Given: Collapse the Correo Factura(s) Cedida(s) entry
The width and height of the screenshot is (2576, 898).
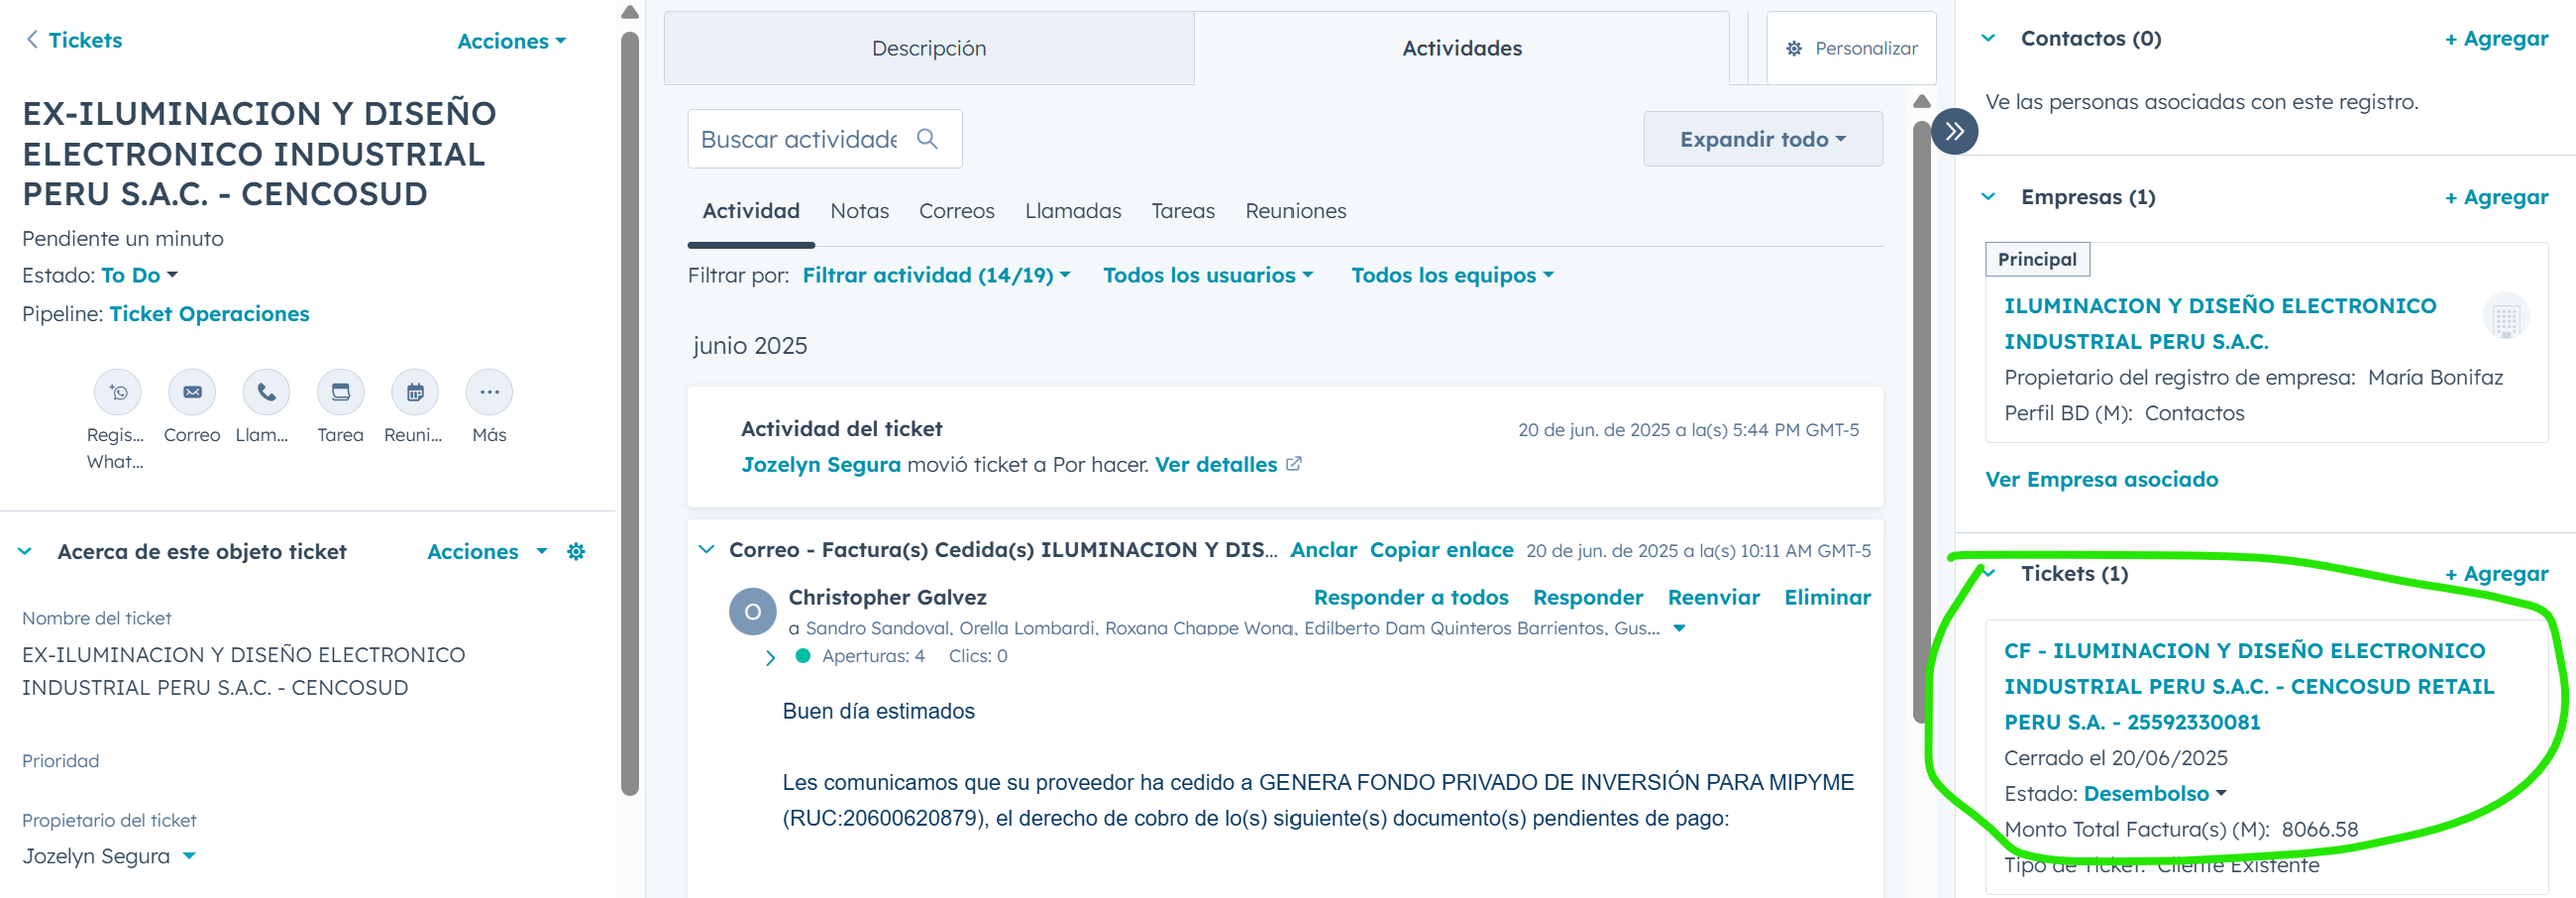Looking at the screenshot, I should coord(707,549).
